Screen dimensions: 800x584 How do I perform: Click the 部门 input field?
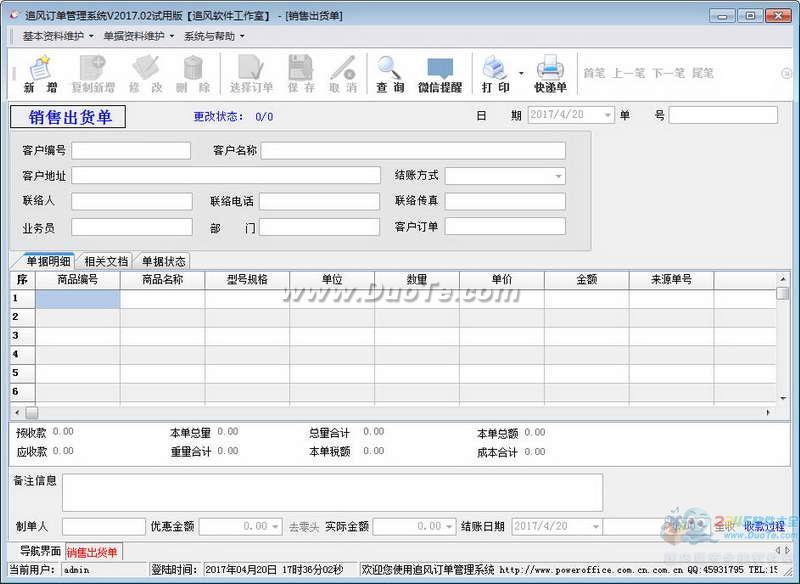pos(319,227)
